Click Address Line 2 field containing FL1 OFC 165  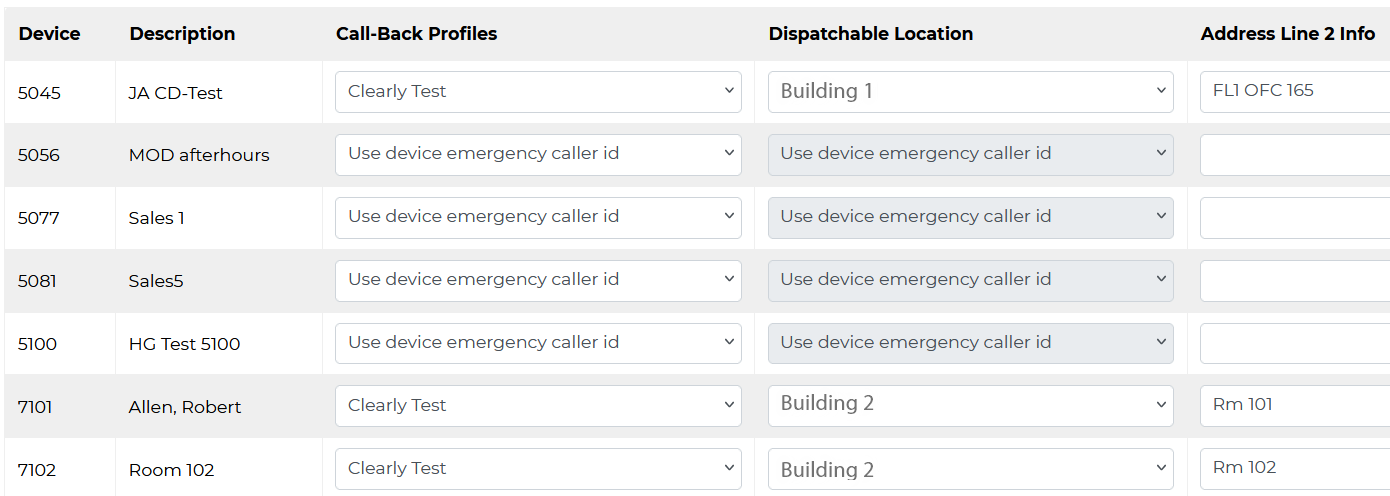1294,92
